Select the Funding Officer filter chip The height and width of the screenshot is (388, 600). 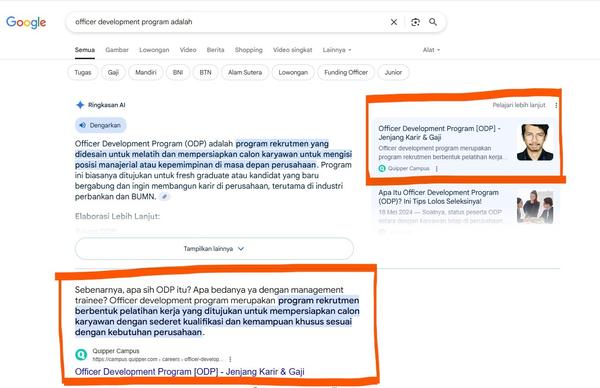coord(346,72)
